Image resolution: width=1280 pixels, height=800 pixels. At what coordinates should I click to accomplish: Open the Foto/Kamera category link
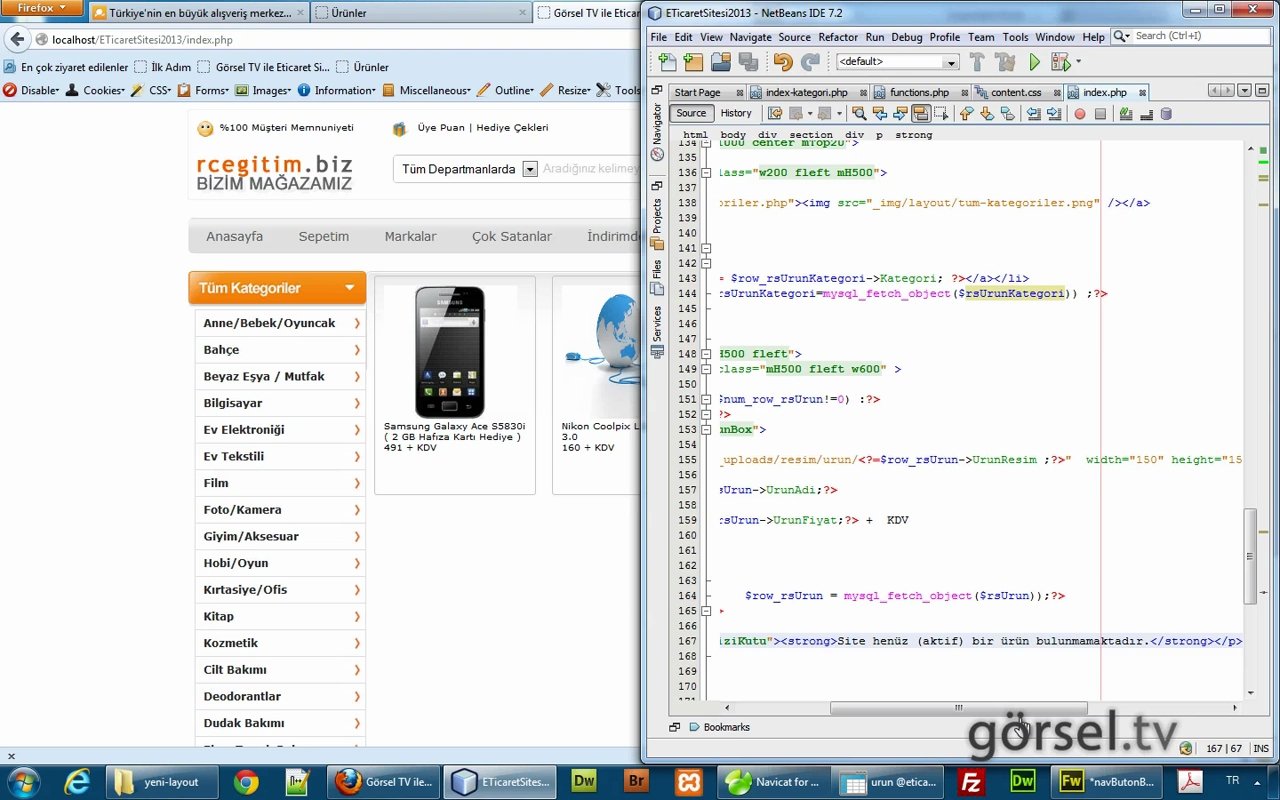point(242,510)
